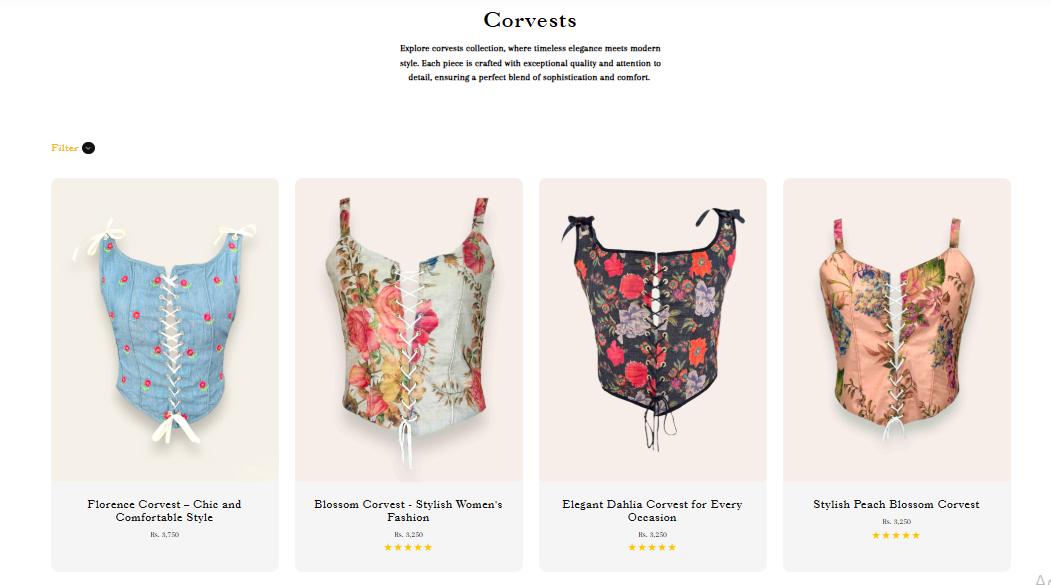Click the Dahlia Corvest Rs. 3,250 price
This screenshot has width=1051, height=585.
click(652, 535)
